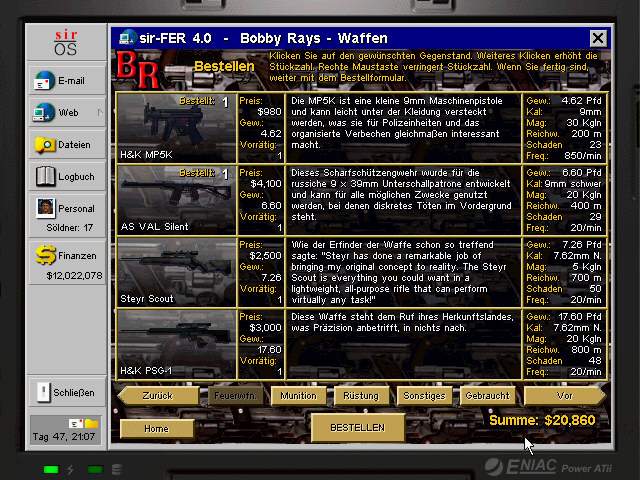The image size is (640, 480).
Task: Order another H&K MP5K weapon image
Action: [x=176, y=127]
